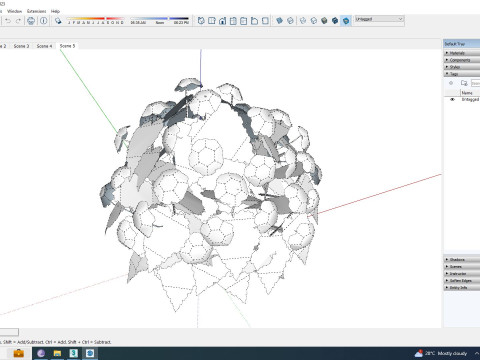This screenshot has width=480, height=360.
Task: Expand the Scenes panel
Action: [x=462, y=266]
